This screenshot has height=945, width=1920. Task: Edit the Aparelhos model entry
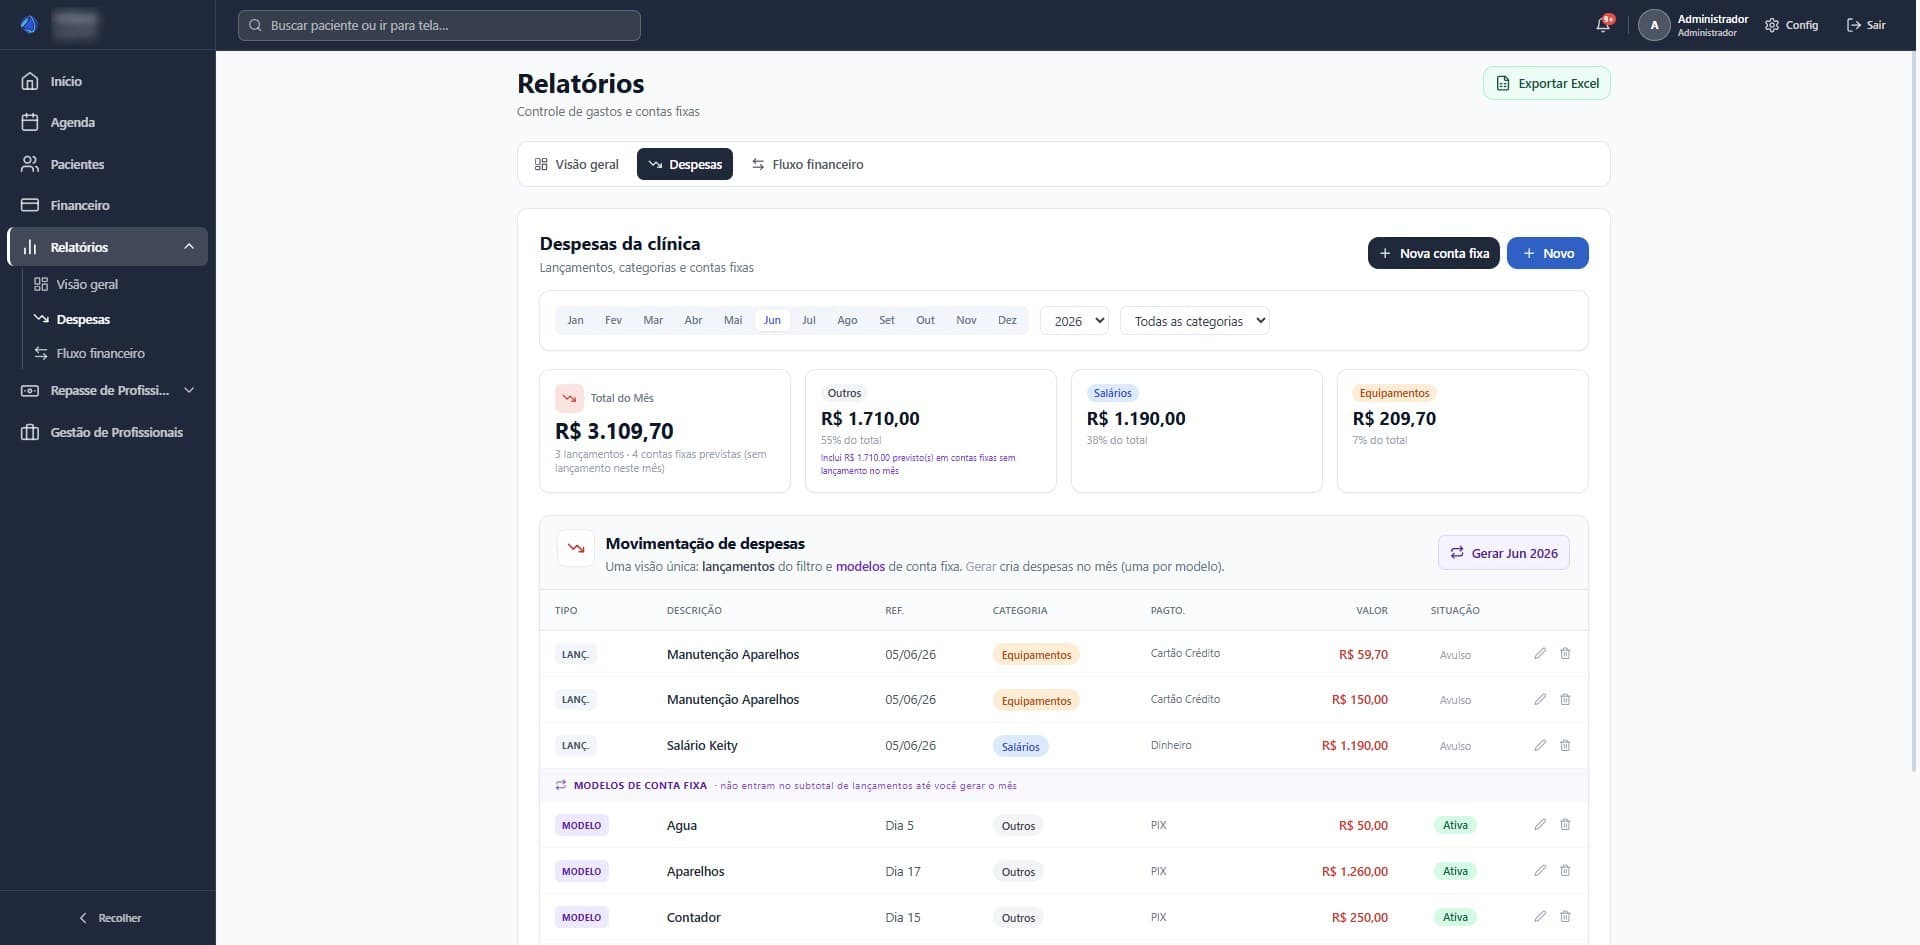pos(1540,870)
